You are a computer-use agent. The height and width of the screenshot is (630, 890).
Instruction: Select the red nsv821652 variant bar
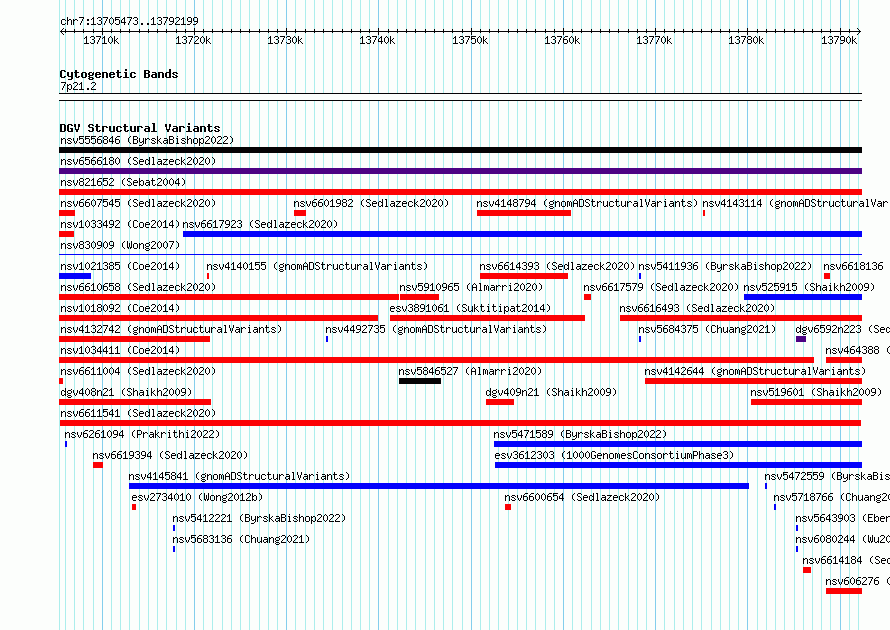tap(460, 192)
